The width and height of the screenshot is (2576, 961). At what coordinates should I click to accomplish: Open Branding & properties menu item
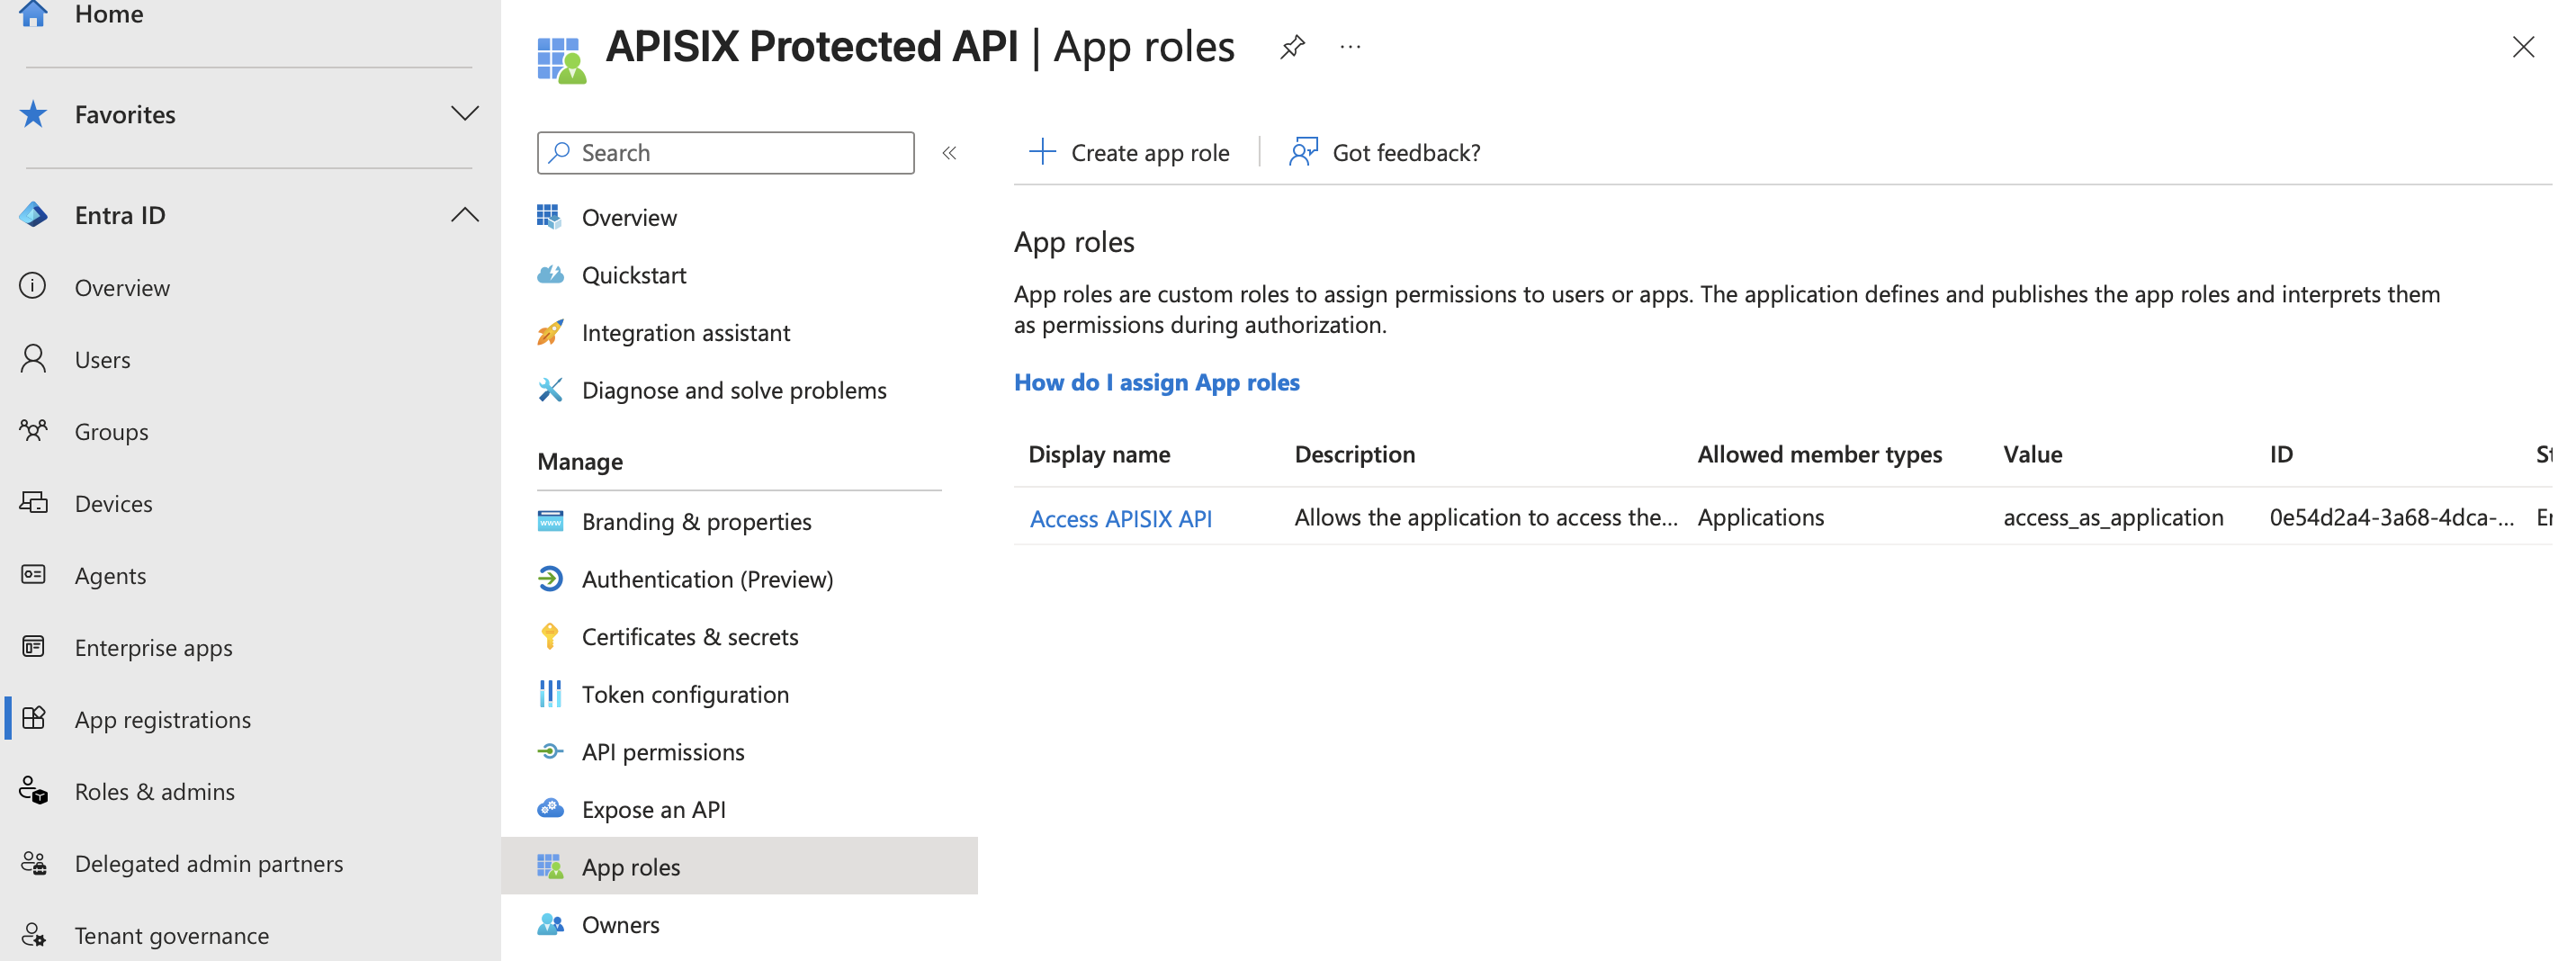(696, 522)
